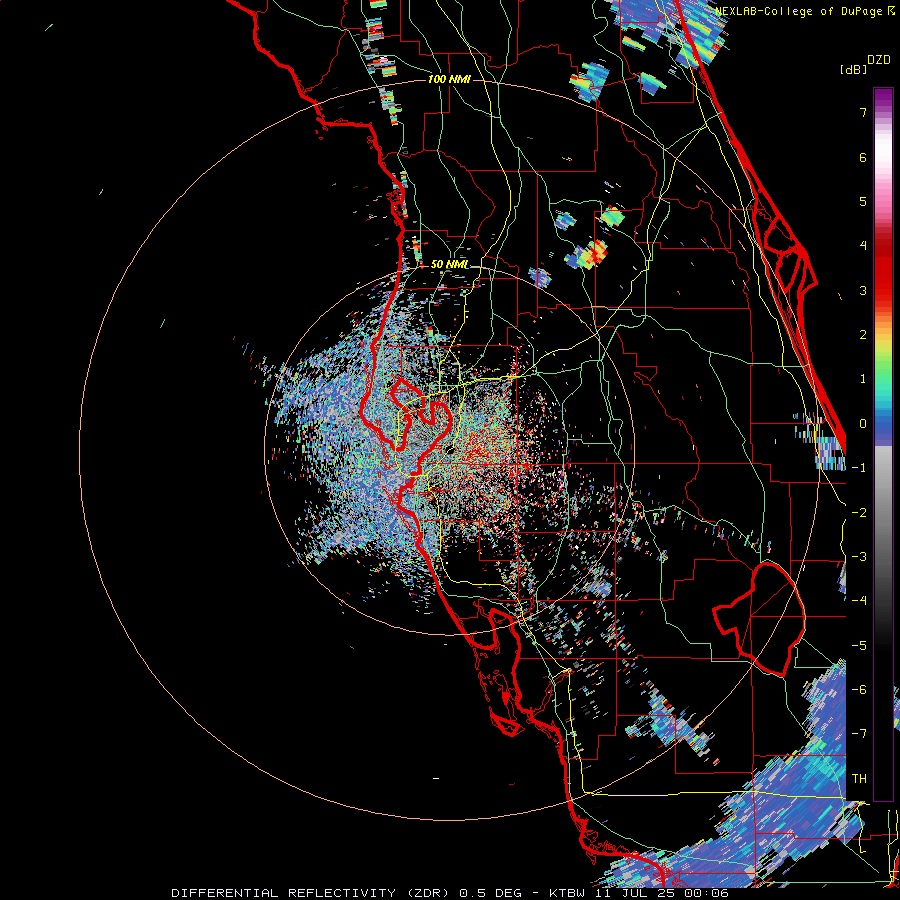
Task: Click the -2 value on the color scale
Action: click(x=859, y=512)
